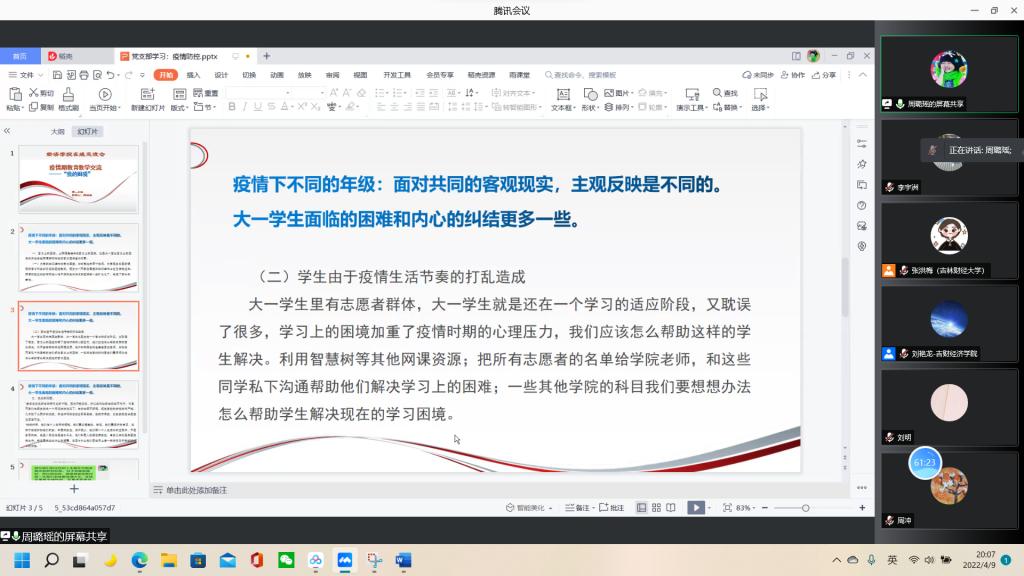Screen dimensions: 1024x576
Task: Switch to the Insert (插入) ribbon tab
Action: 193,75
